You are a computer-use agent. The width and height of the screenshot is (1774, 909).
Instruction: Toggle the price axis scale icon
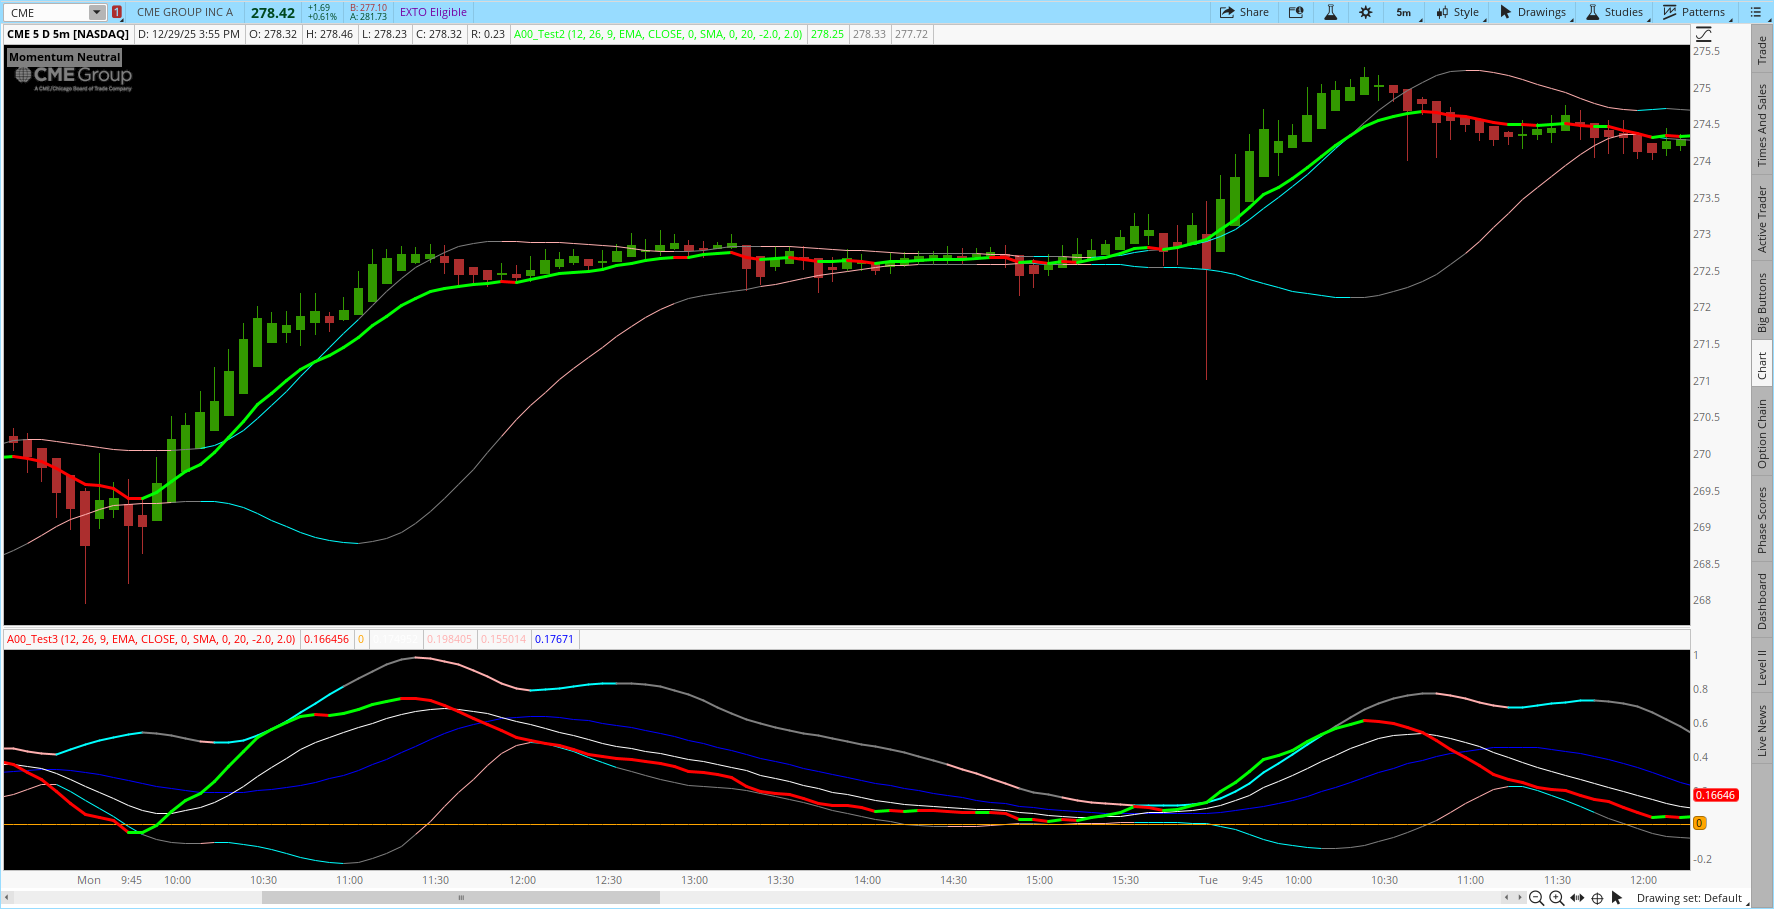(x=1703, y=34)
